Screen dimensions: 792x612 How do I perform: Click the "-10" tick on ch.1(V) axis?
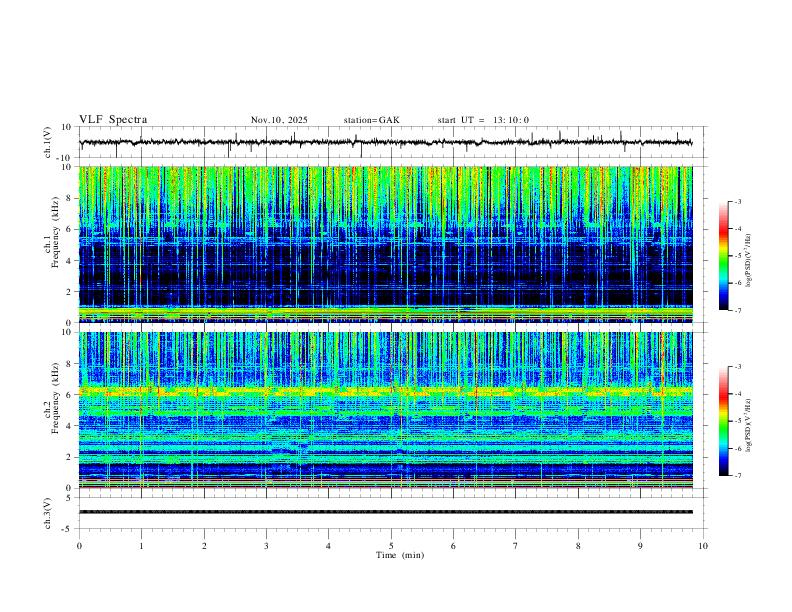coord(65,158)
